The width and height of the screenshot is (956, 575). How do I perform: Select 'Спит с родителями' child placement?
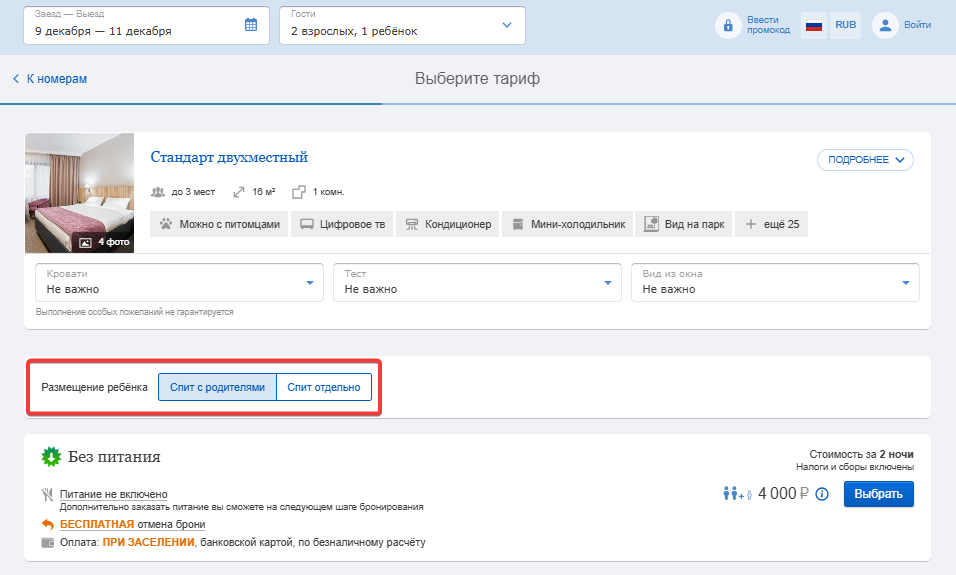coord(217,387)
